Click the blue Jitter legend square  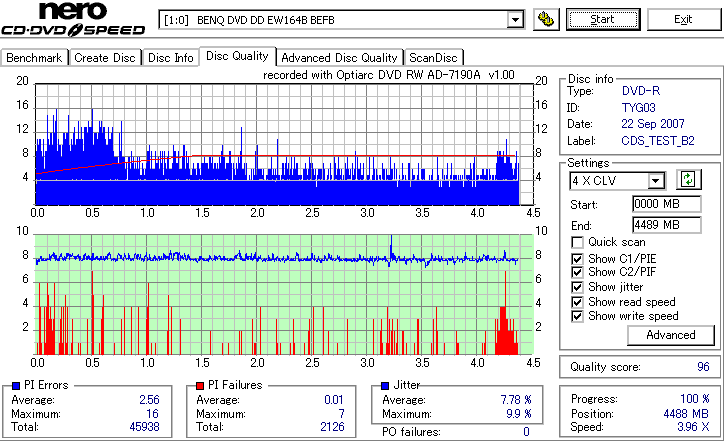[385, 386]
